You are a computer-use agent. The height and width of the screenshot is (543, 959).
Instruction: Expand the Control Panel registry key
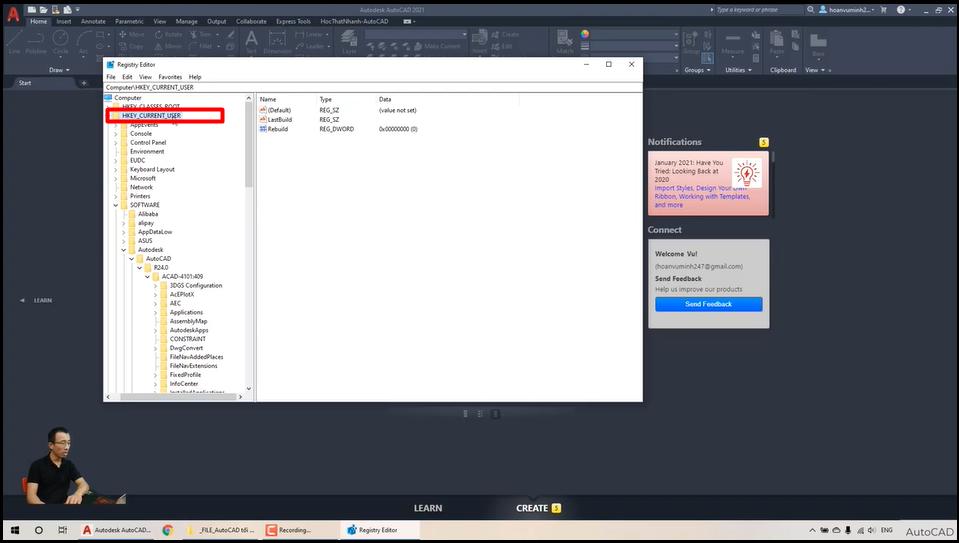pos(116,142)
